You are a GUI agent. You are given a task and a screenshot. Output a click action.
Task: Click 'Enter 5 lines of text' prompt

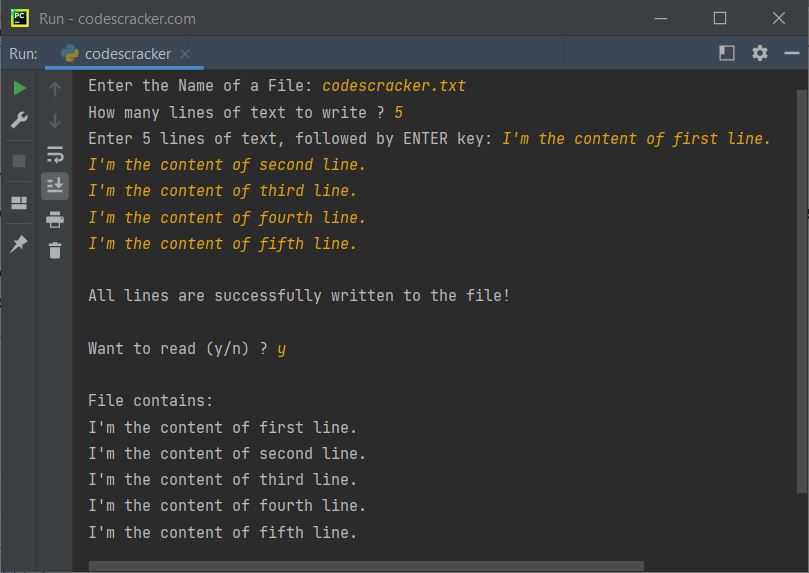click(290, 139)
